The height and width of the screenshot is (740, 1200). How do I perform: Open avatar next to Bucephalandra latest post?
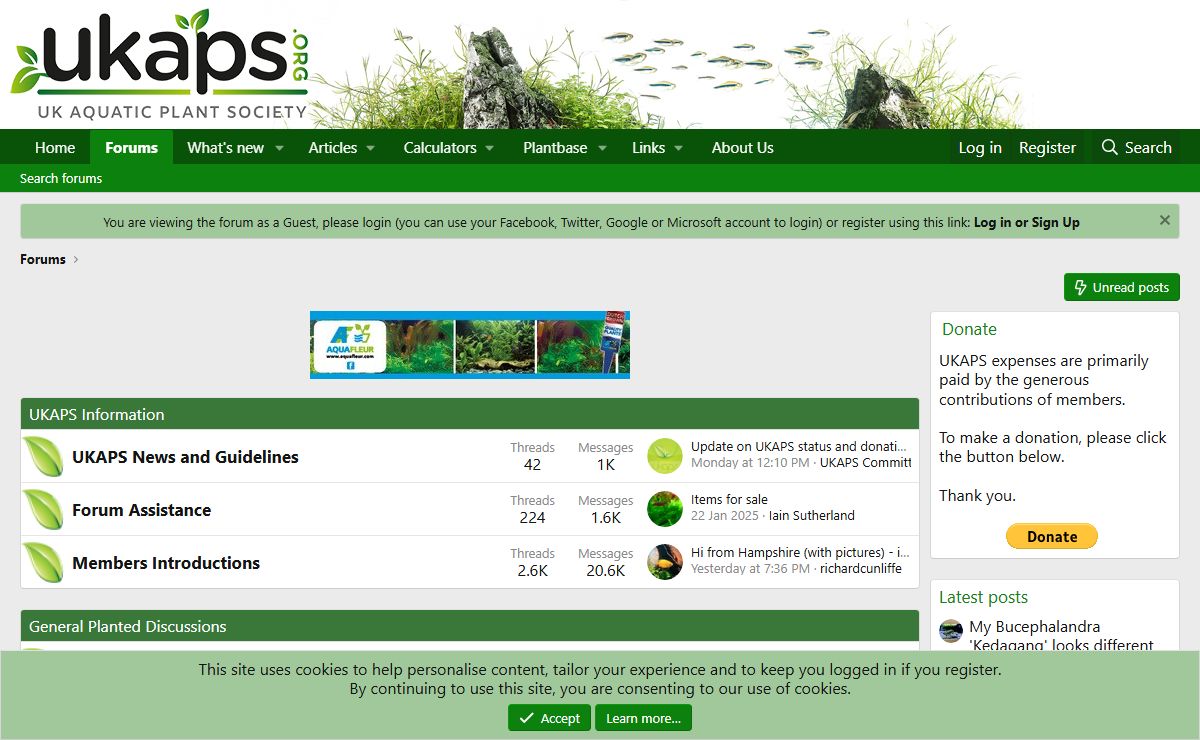951,631
